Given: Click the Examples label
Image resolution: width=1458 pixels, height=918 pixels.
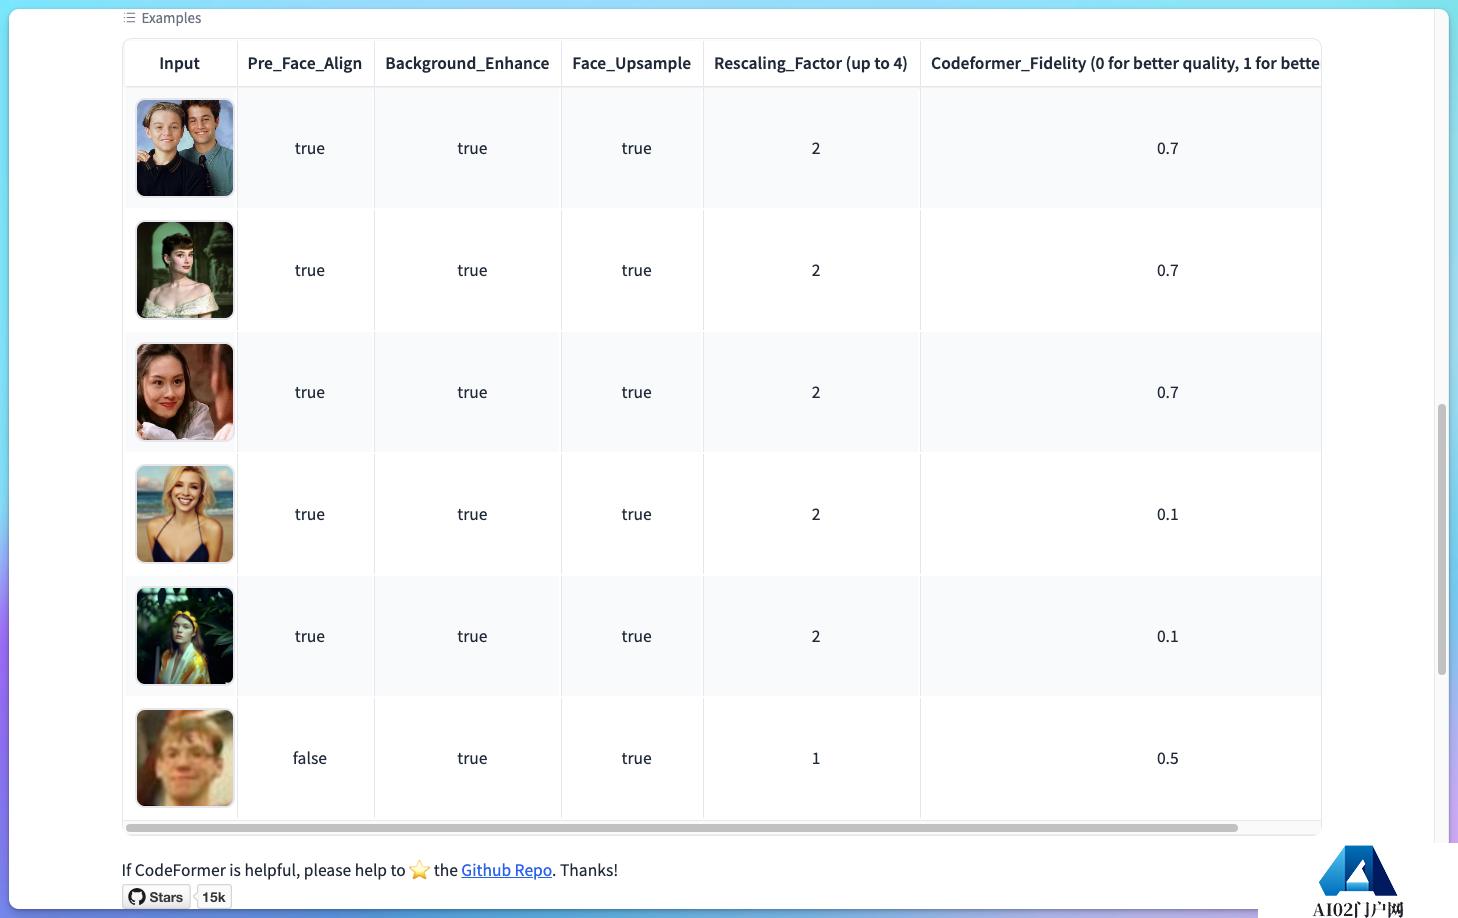Looking at the screenshot, I should click(171, 18).
